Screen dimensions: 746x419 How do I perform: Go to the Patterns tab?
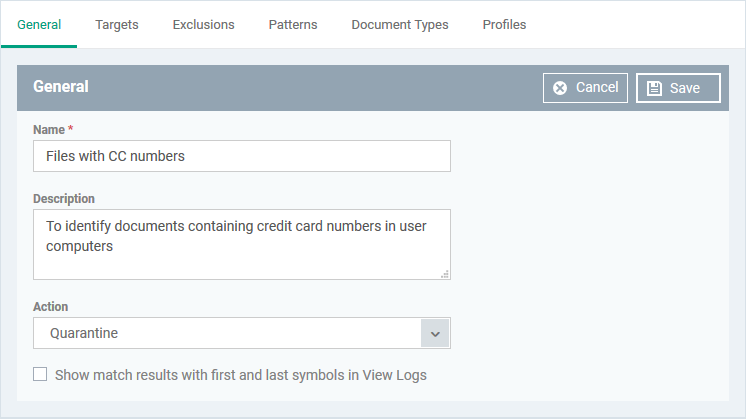coord(293,25)
